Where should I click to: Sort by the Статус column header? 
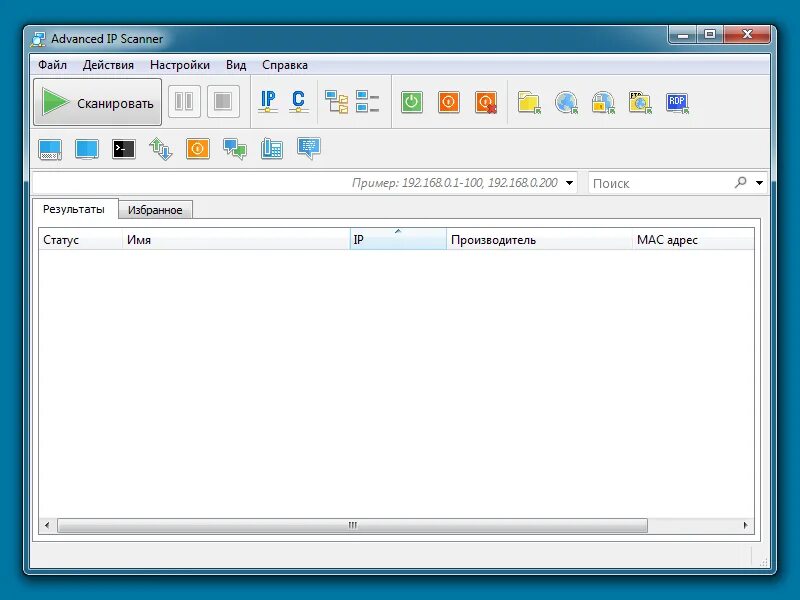click(81, 239)
